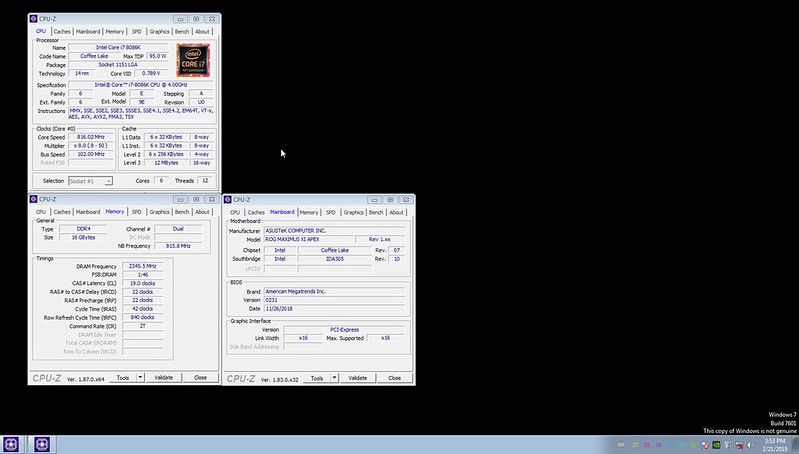Screen dimensions: 799x454
Task: Click the volume speaker tray icon
Action: tap(750, 445)
